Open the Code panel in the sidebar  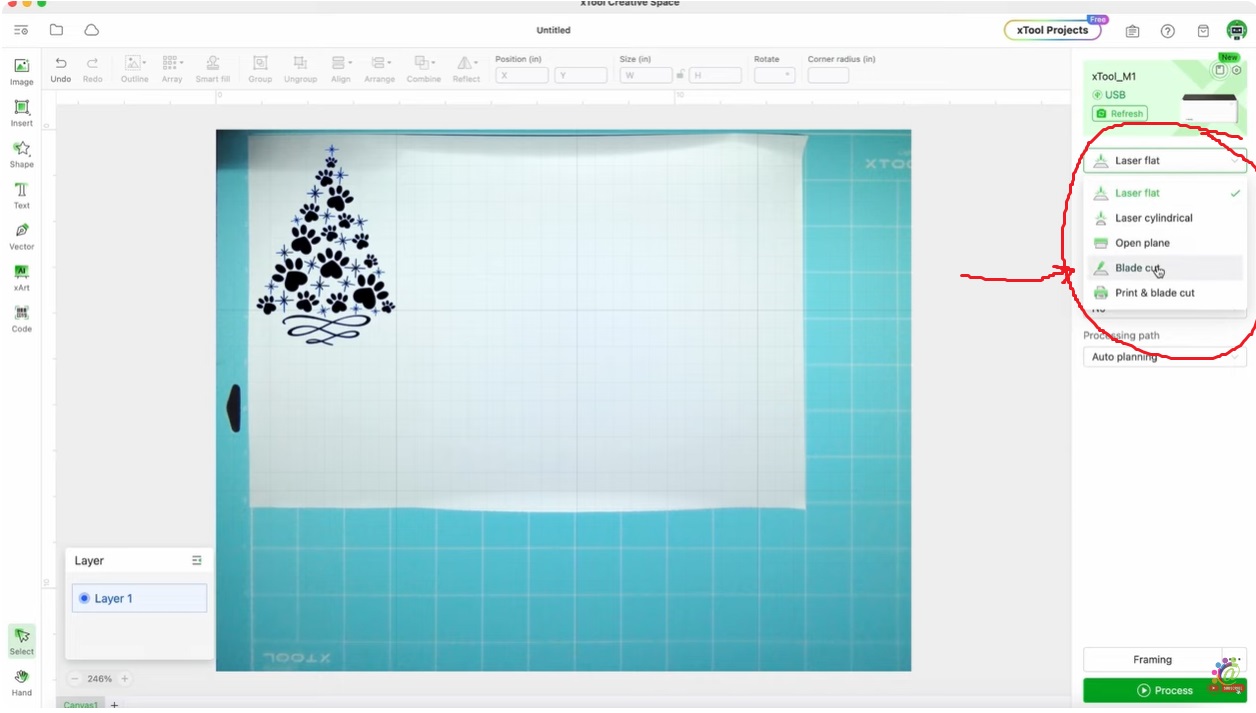(21, 315)
